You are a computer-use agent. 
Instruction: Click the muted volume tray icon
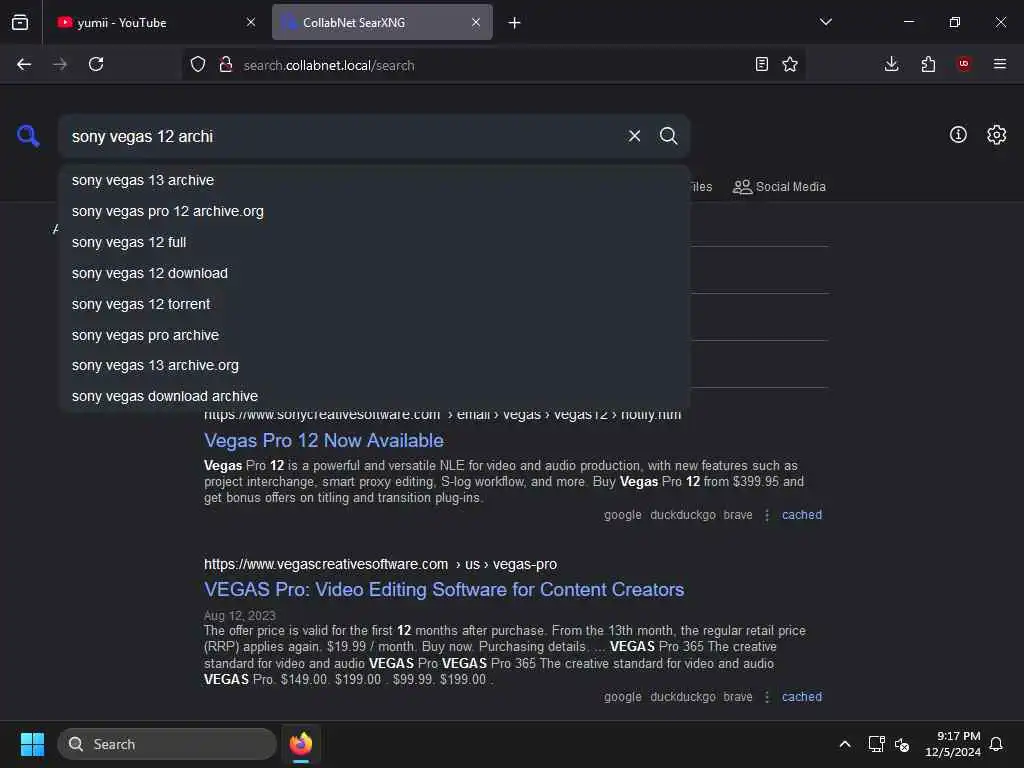point(902,744)
